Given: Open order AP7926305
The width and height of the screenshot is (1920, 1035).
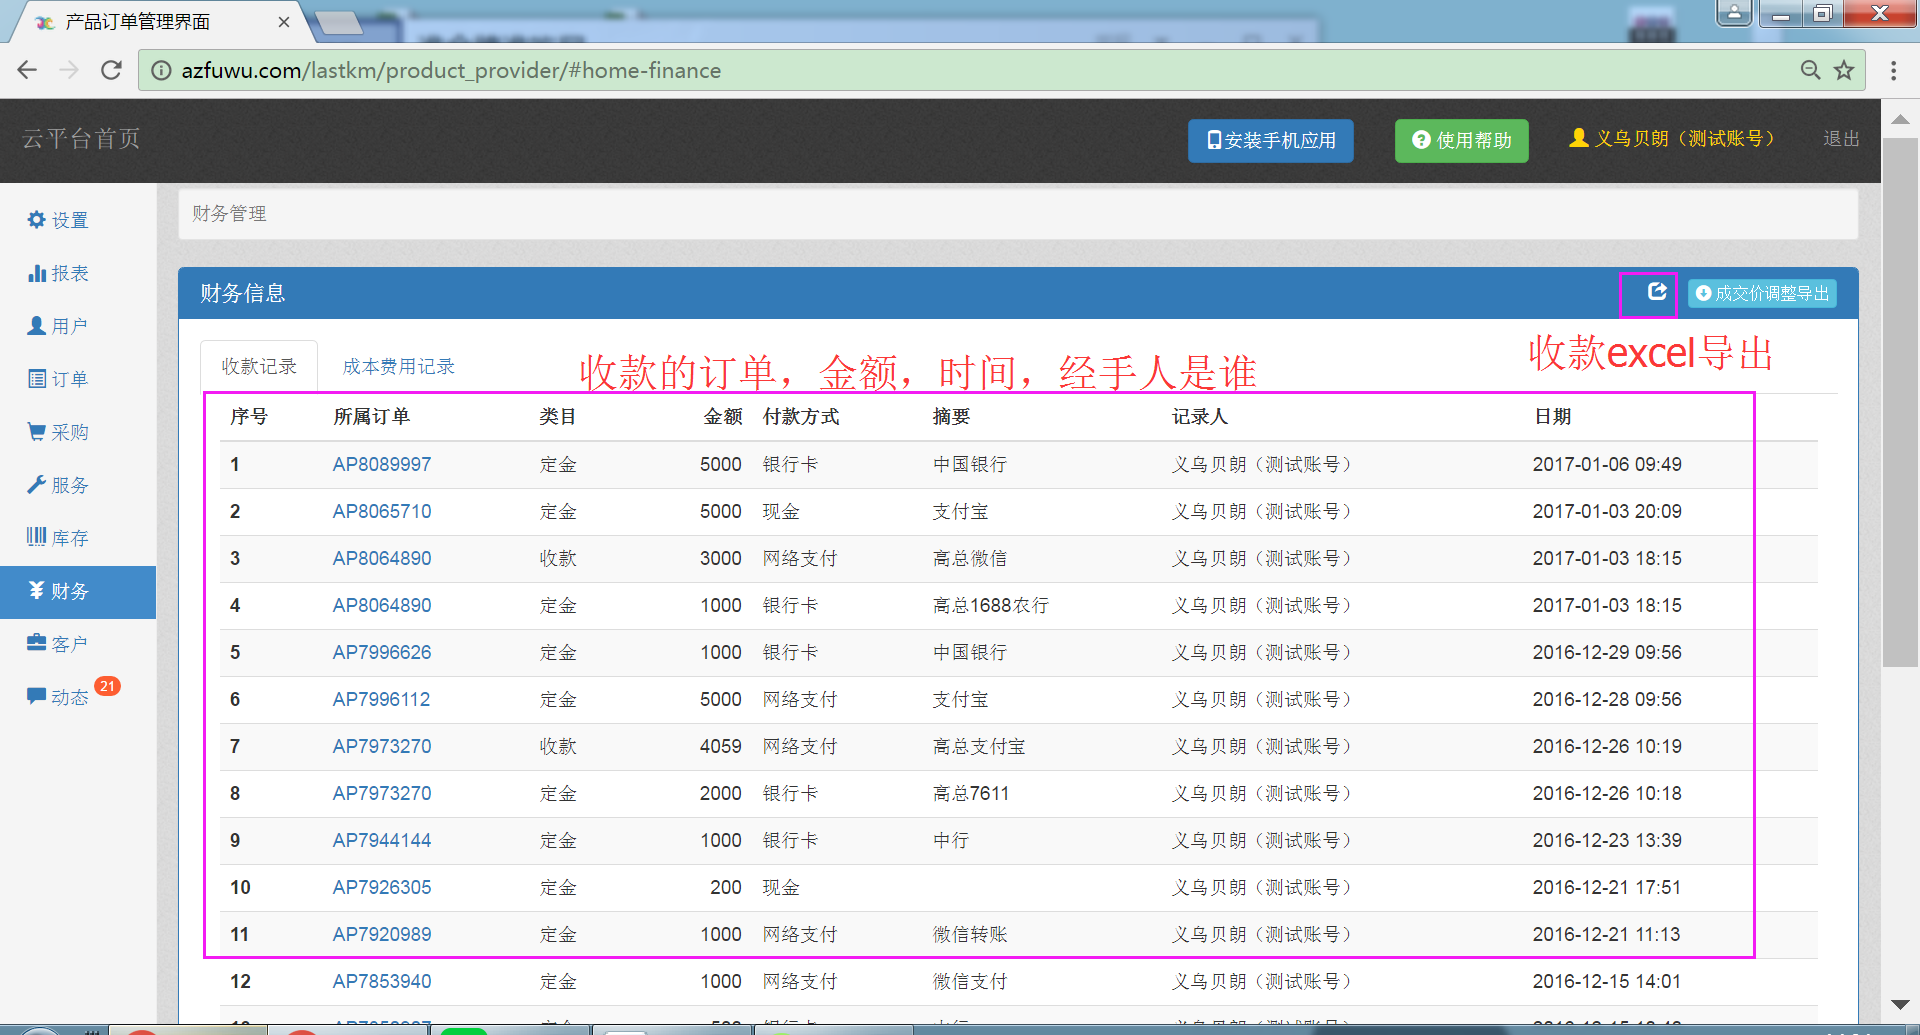Looking at the screenshot, I should point(382,887).
